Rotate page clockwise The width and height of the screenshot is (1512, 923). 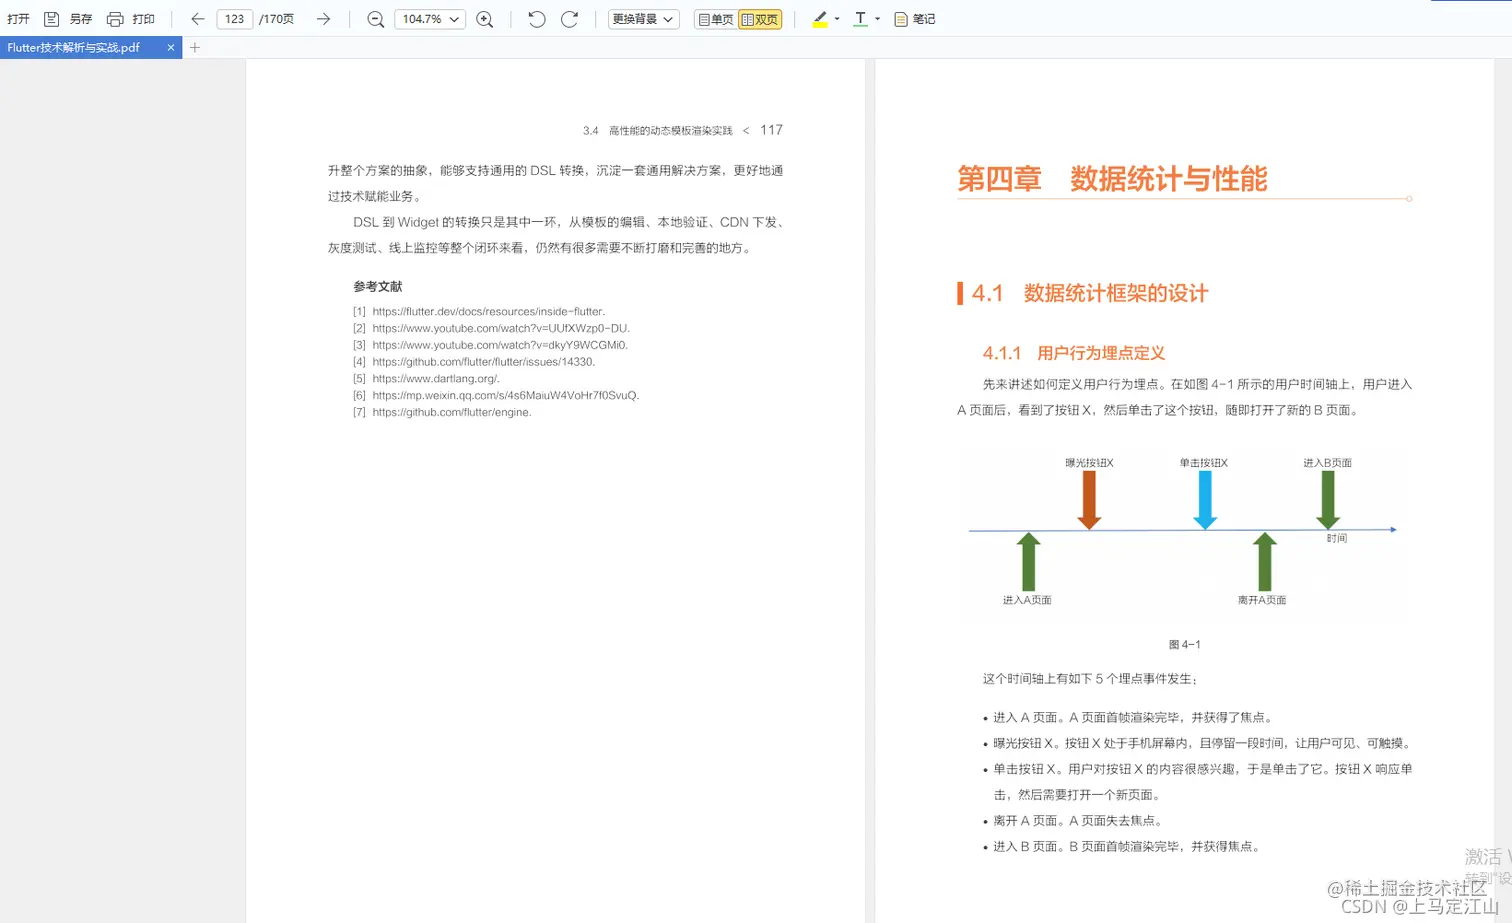tap(570, 19)
